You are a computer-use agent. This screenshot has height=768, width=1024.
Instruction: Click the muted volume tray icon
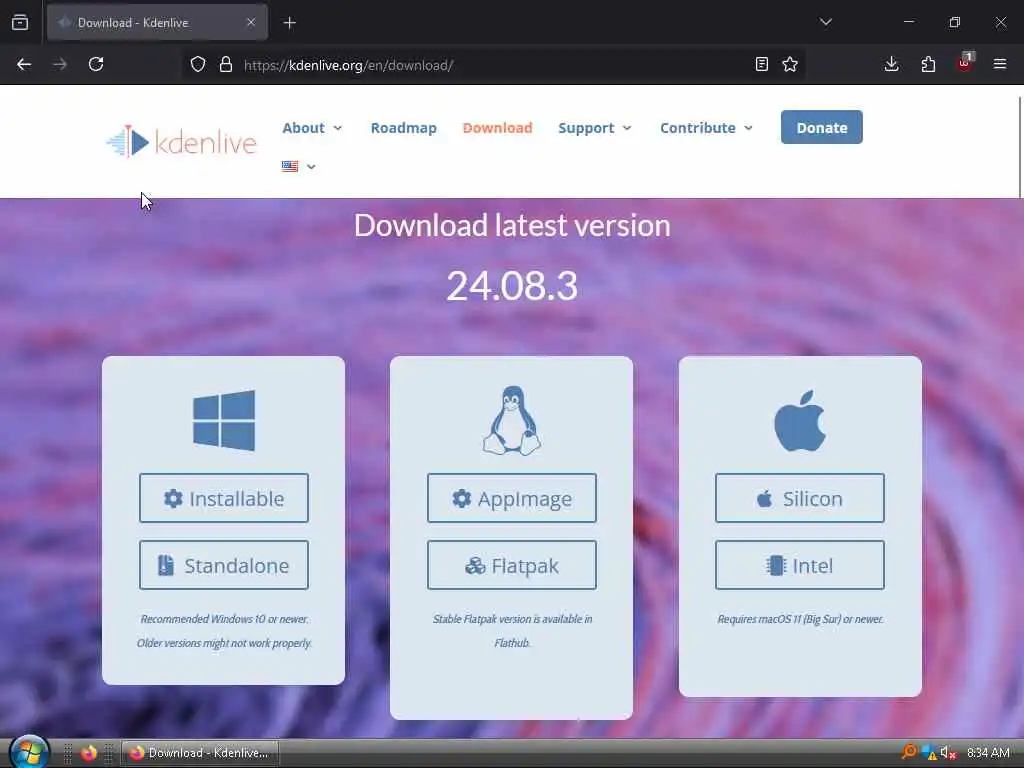tap(948, 753)
